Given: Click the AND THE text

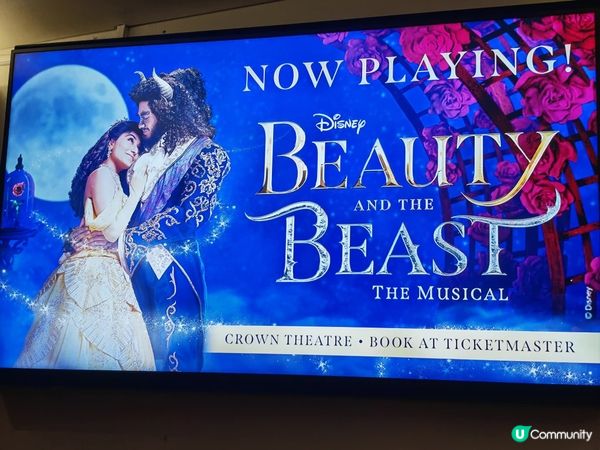Looking at the screenshot, I should 393,205.
